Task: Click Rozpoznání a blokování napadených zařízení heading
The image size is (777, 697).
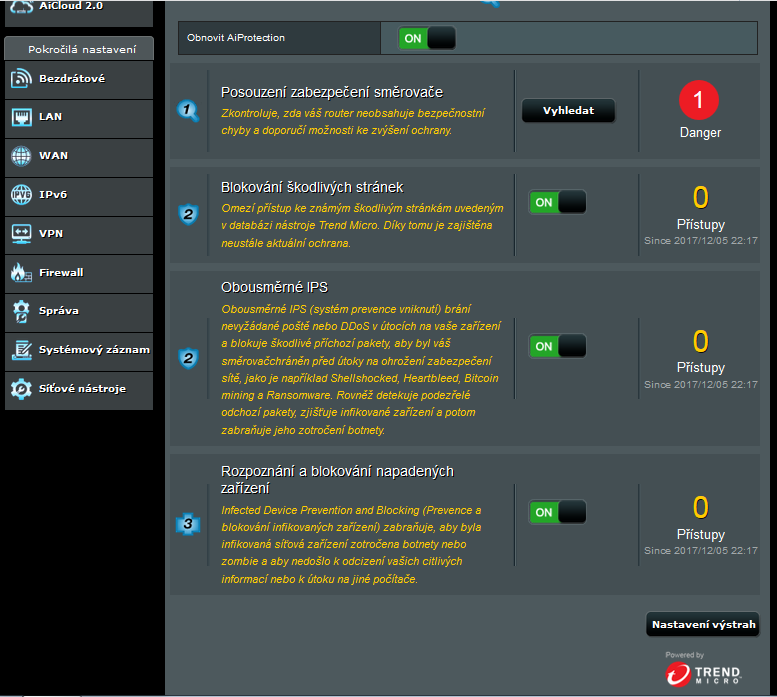Action: point(337,480)
